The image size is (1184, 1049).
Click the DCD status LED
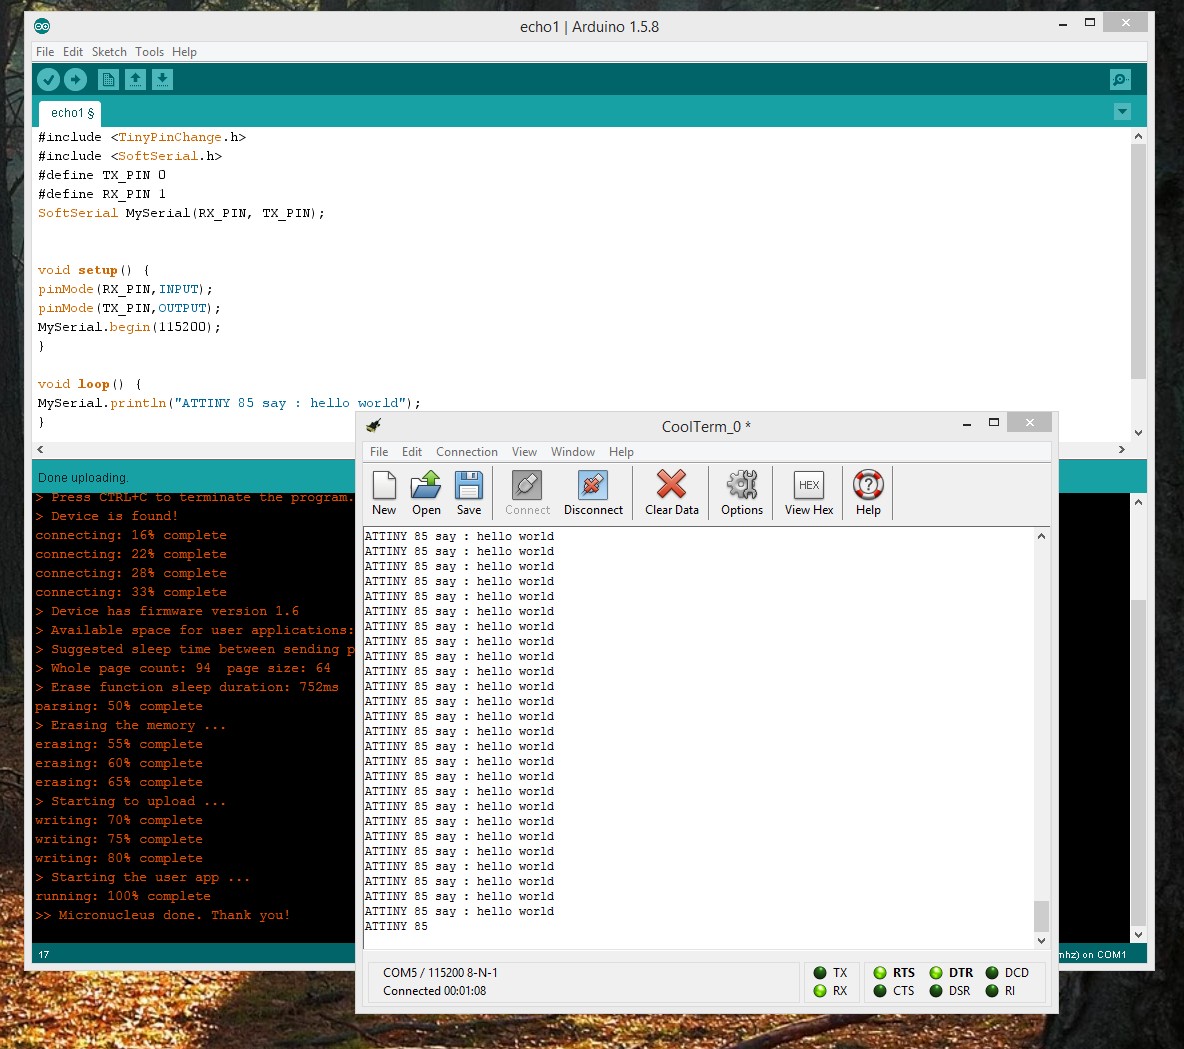click(992, 973)
